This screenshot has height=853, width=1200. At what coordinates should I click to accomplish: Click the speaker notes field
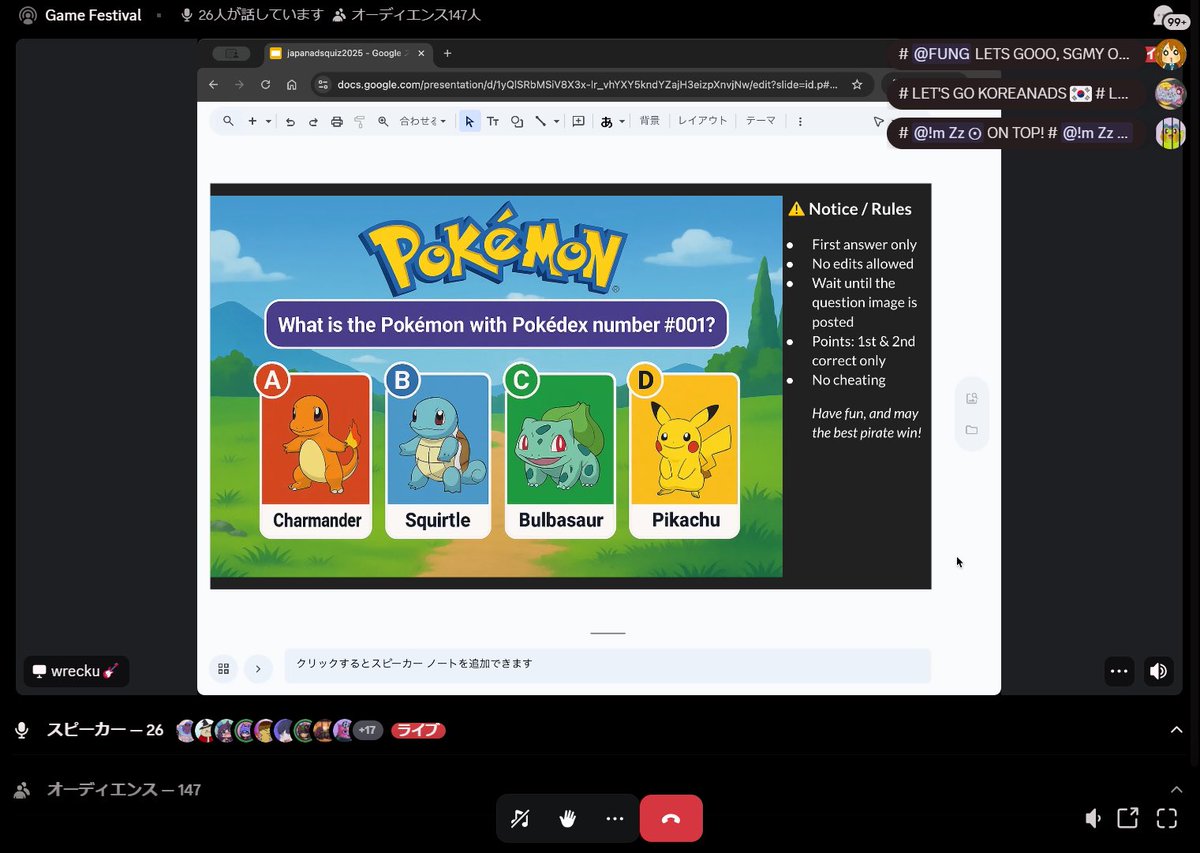coord(607,665)
